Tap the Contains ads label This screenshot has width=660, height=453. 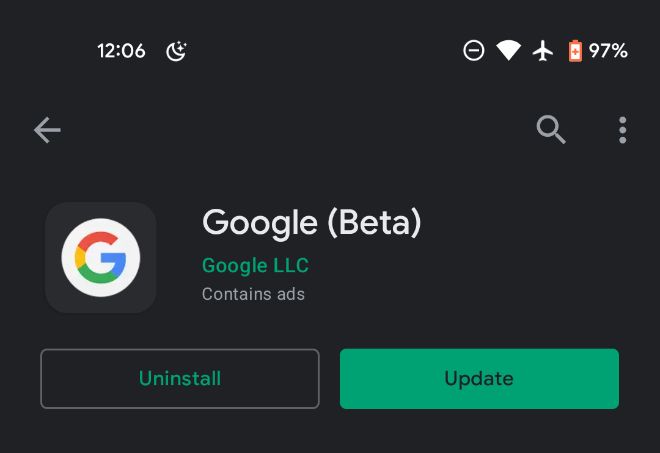[253, 294]
